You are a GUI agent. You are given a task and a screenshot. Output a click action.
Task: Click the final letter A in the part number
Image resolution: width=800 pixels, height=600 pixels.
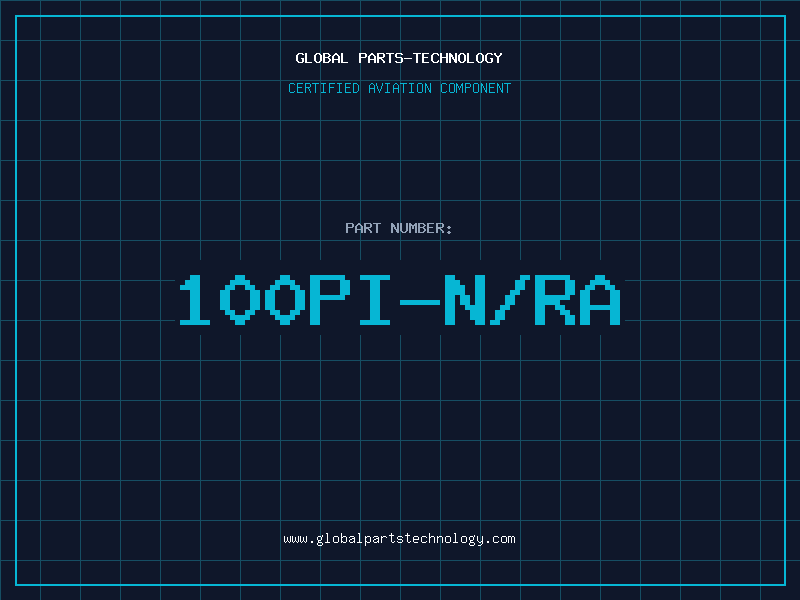(599, 301)
